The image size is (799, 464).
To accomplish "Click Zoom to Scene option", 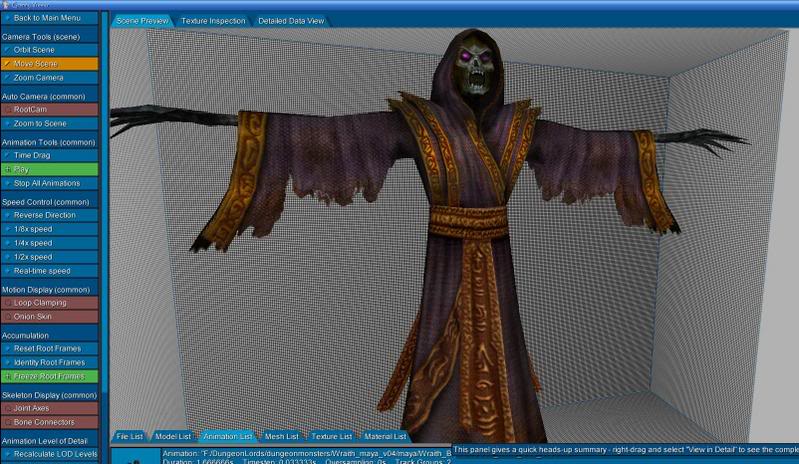I will click(49, 123).
